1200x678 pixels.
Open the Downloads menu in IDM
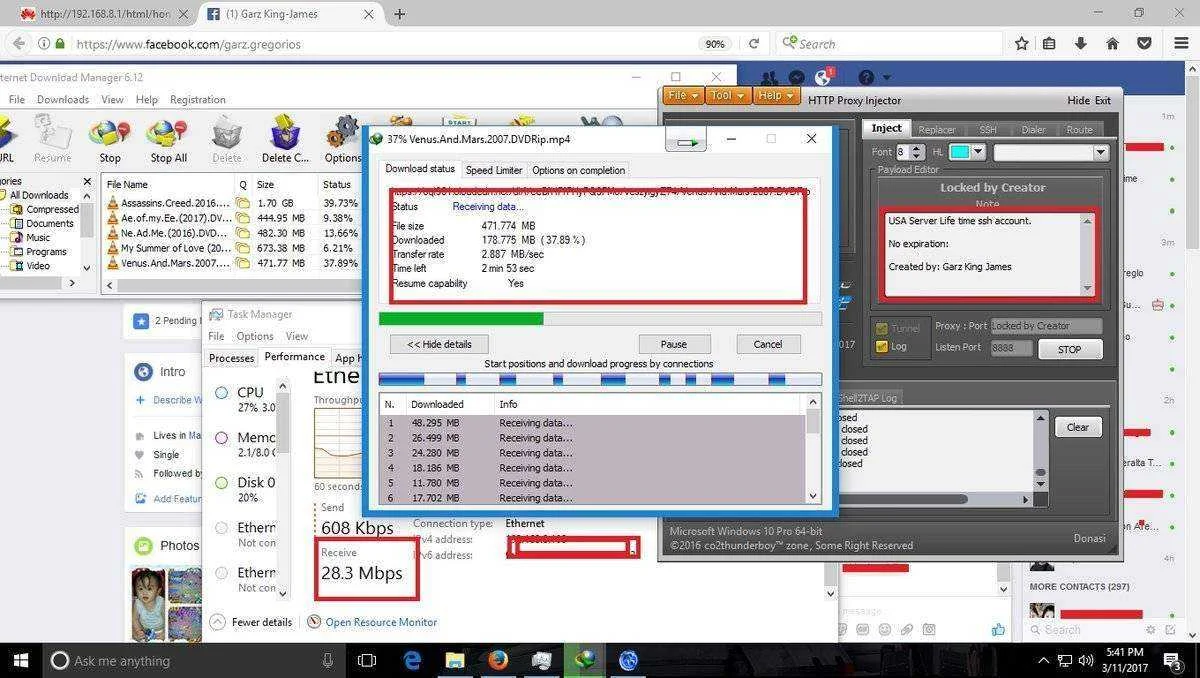[63, 100]
